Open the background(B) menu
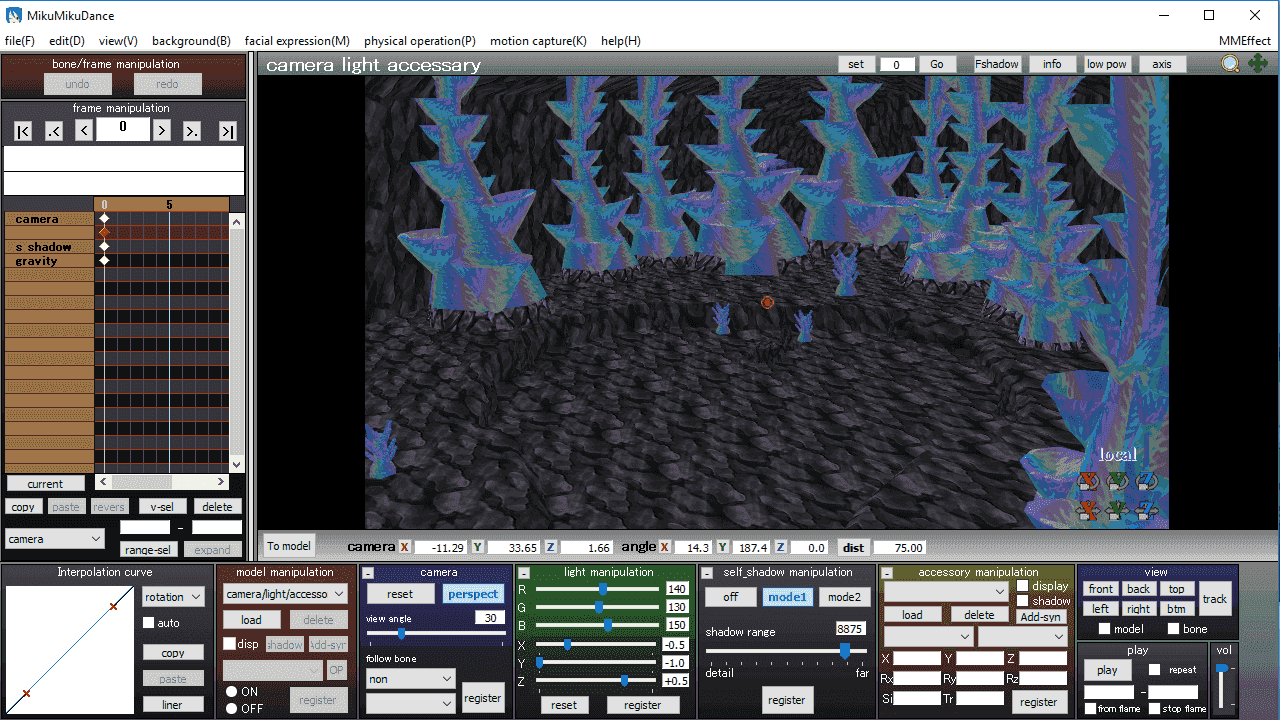The image size is (1280, 720). pyautogui.click(x=191, y=41)
